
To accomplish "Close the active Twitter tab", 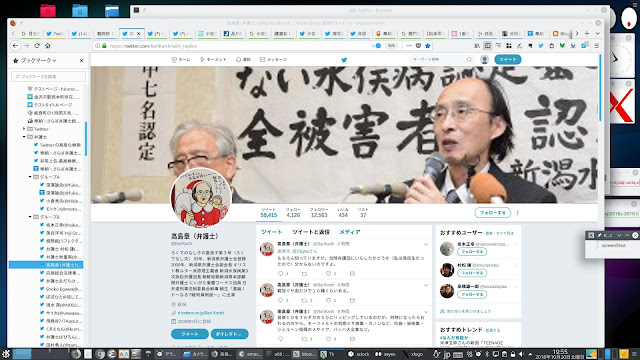I will coord(138,33).
